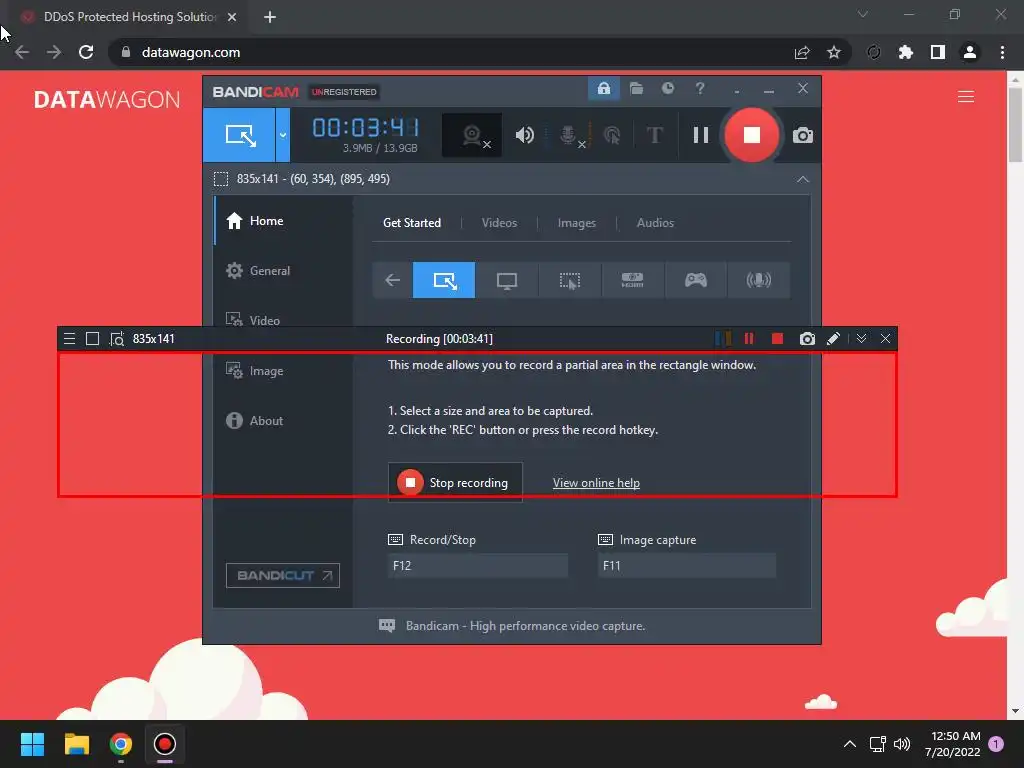The height and width of the screenshot is (768, 1024).
Task: Open the recording bar hamburger menu
Action: tap(69, 338)
